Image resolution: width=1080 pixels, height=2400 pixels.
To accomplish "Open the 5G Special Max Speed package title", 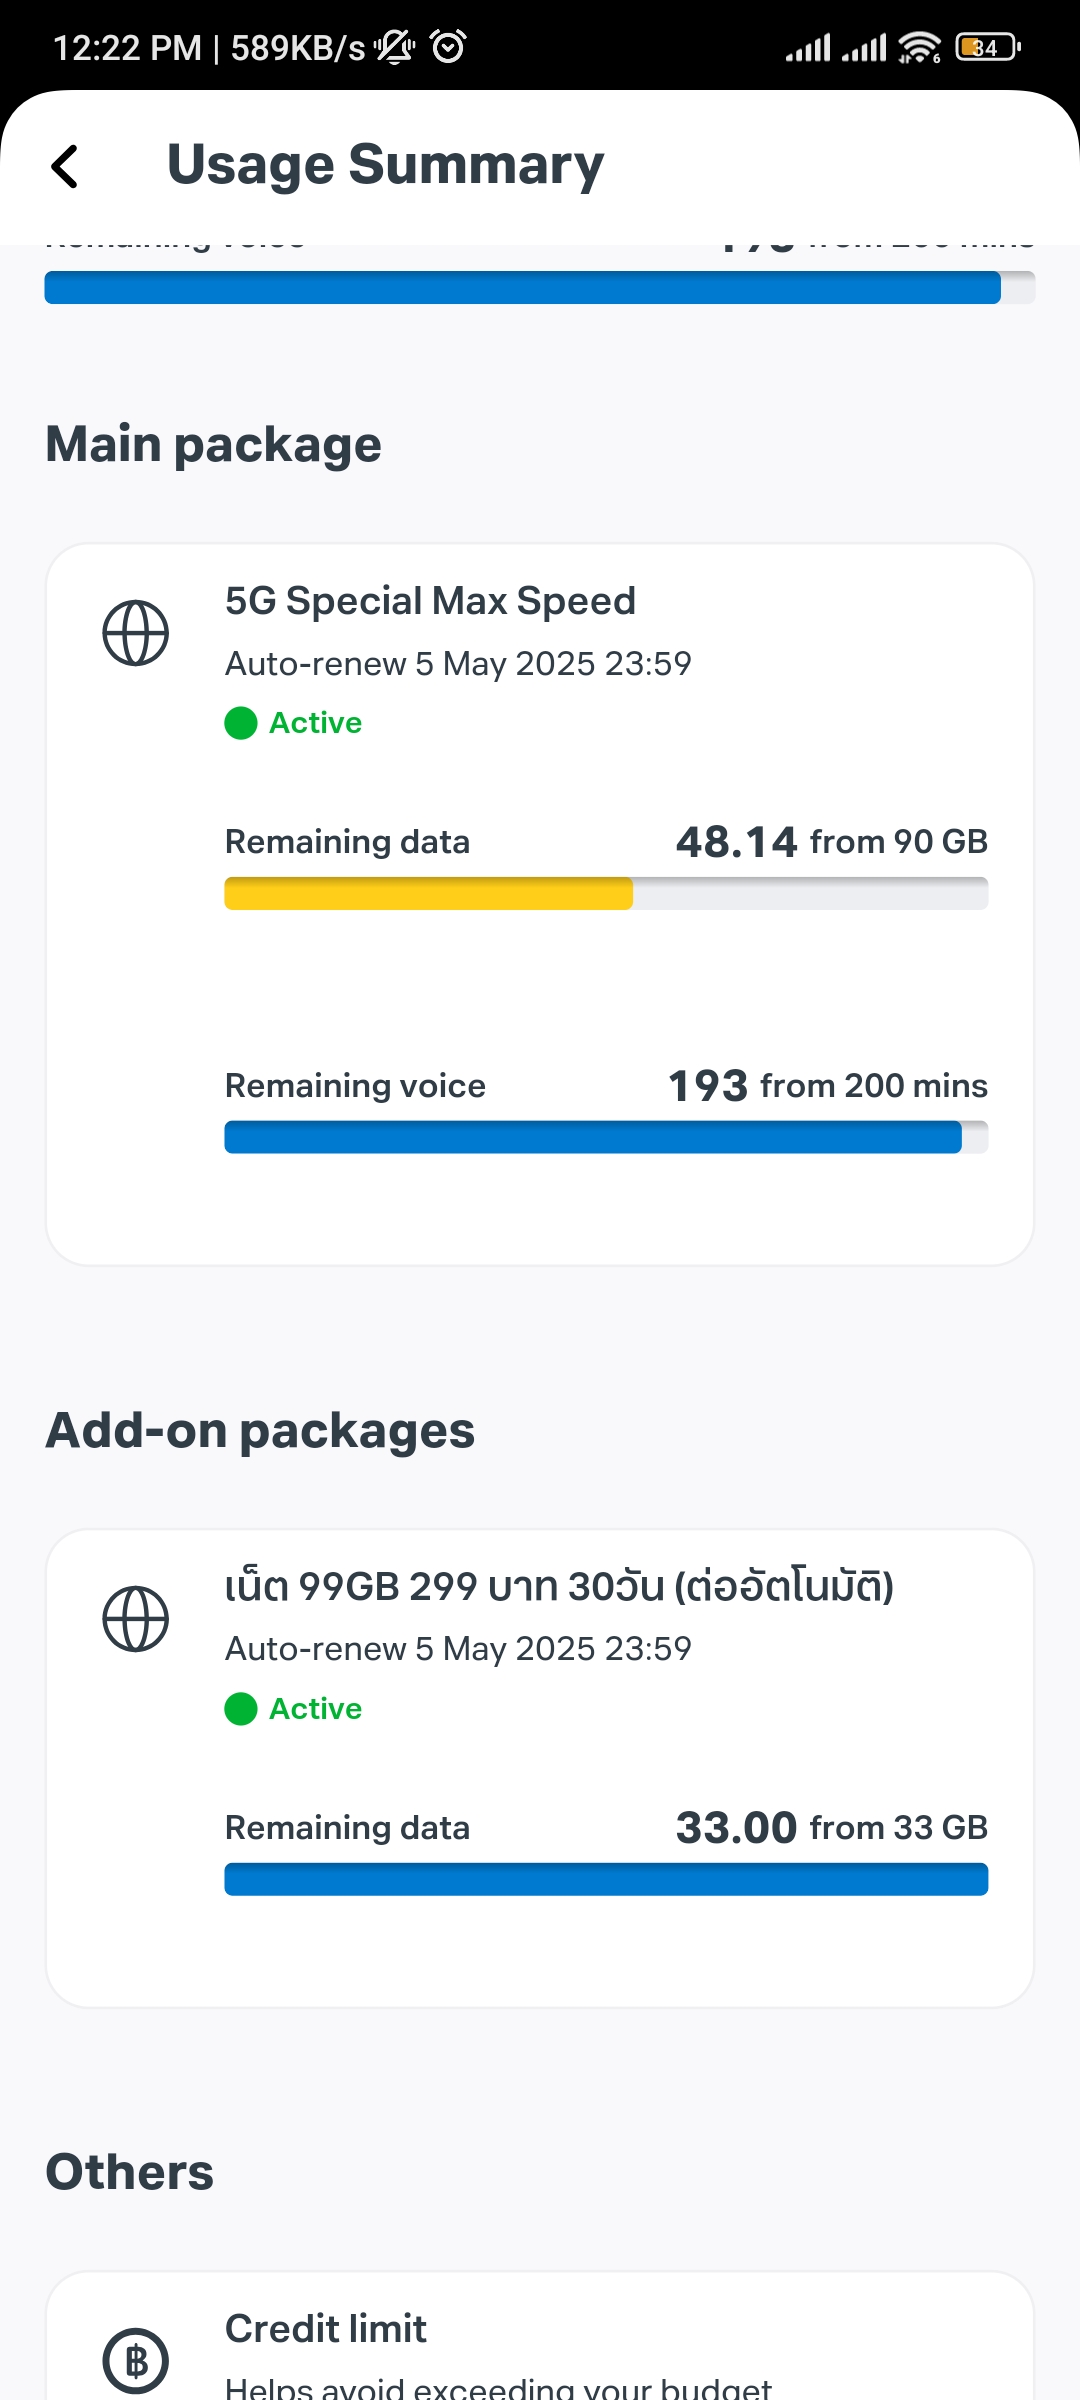I will 430,601.
